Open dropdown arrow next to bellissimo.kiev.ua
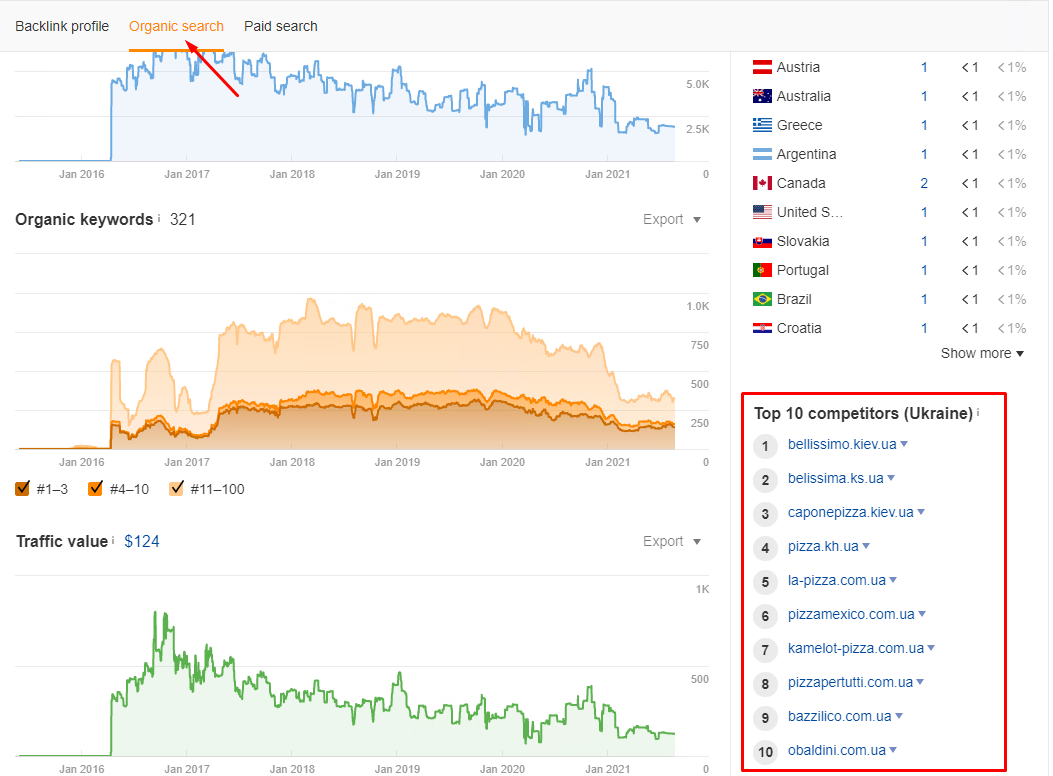This screenshot has width=1053, height=776. pos(904,444)
